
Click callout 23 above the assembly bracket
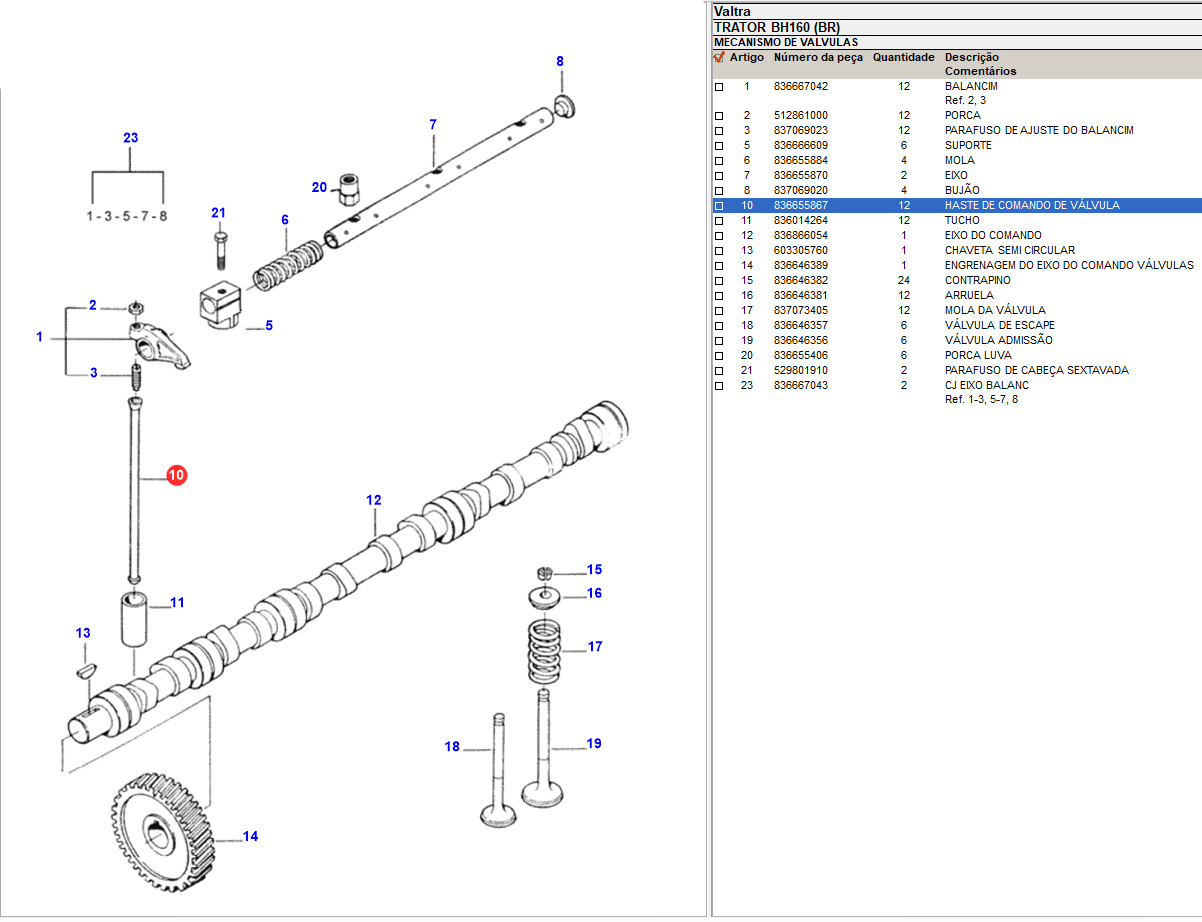pos(130,138)
